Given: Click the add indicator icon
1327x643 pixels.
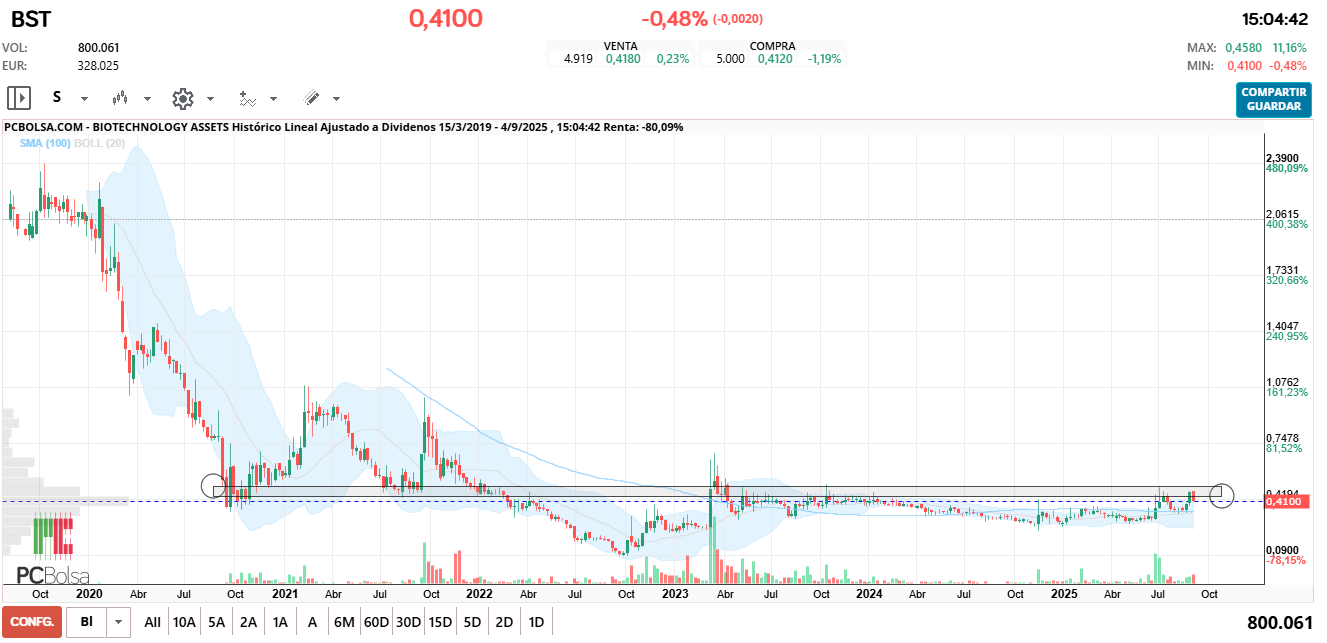Looking at the screenshot, I should click(247, 98).
